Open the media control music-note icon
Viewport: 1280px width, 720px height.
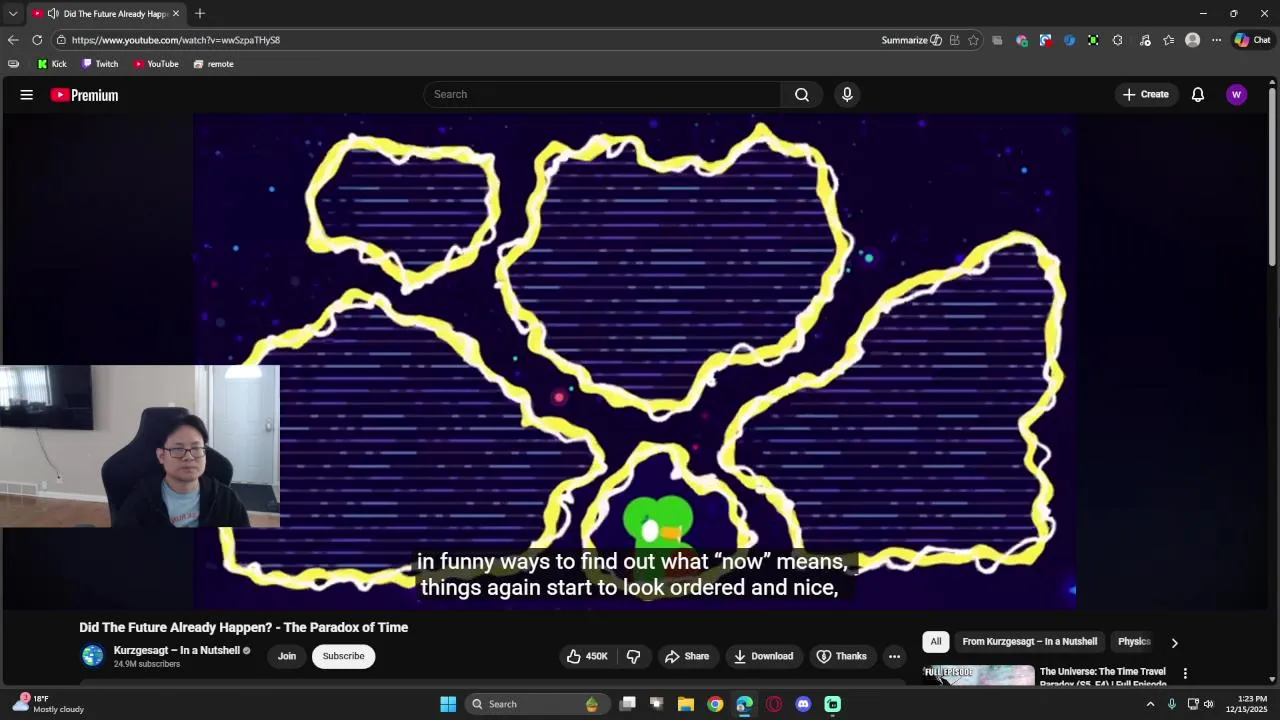coord(1145,40)
